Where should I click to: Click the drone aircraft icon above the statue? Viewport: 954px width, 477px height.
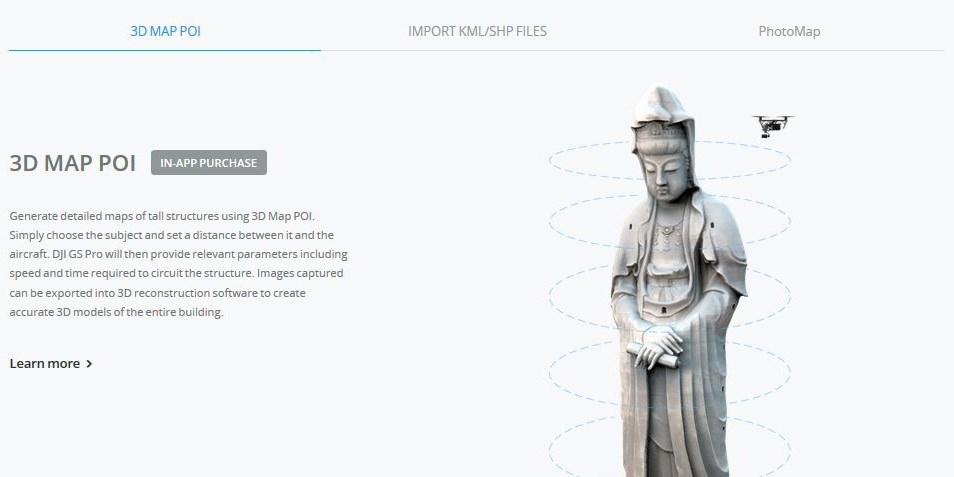click(x=773, y=126)
